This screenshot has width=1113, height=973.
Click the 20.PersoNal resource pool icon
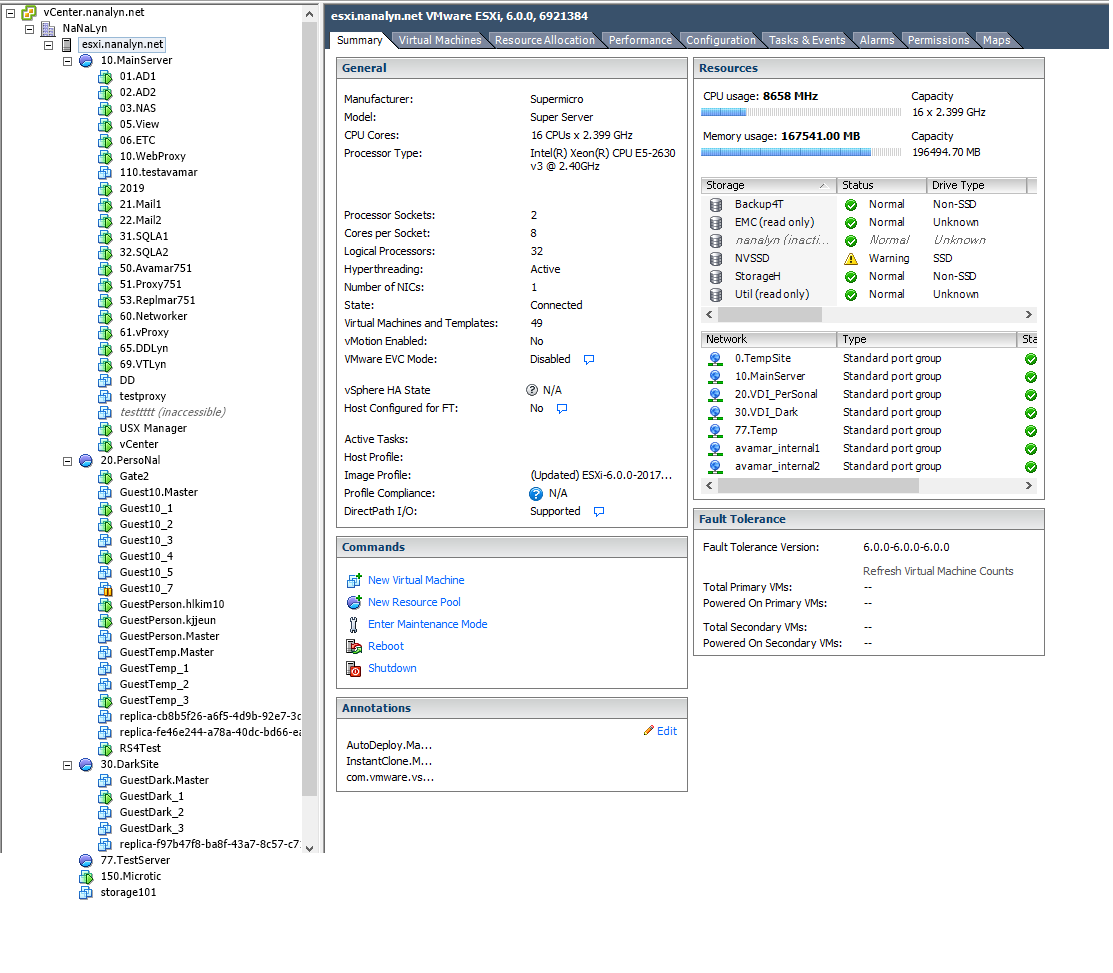86,461
